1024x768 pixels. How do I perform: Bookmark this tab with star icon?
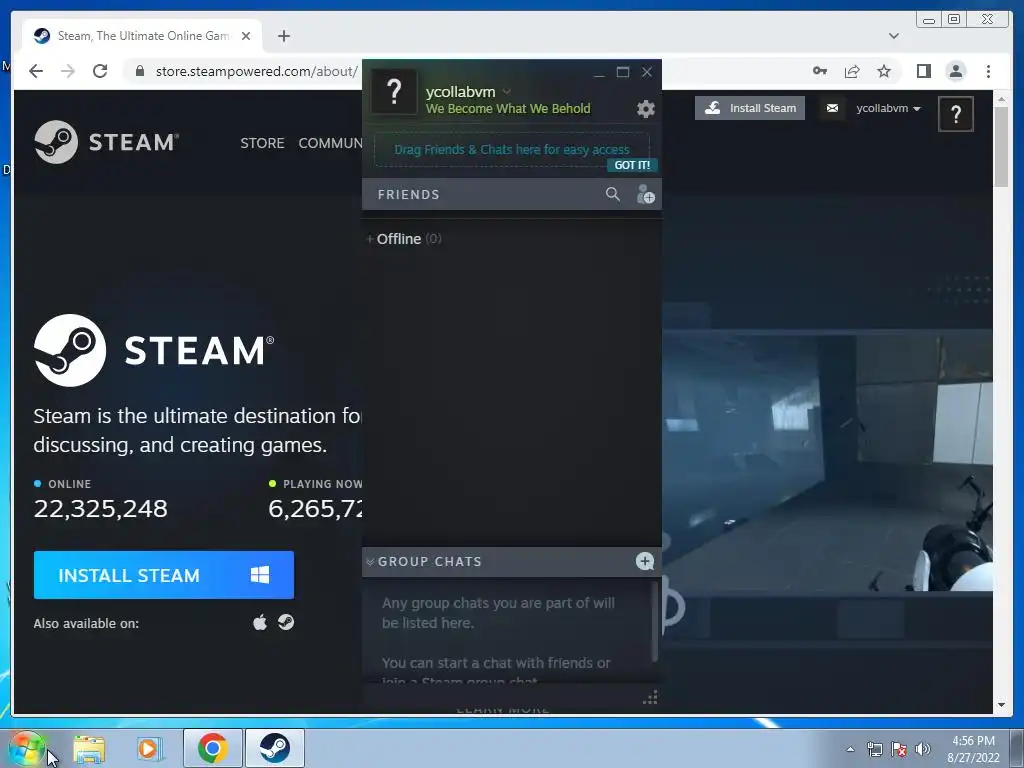point(884,71)
